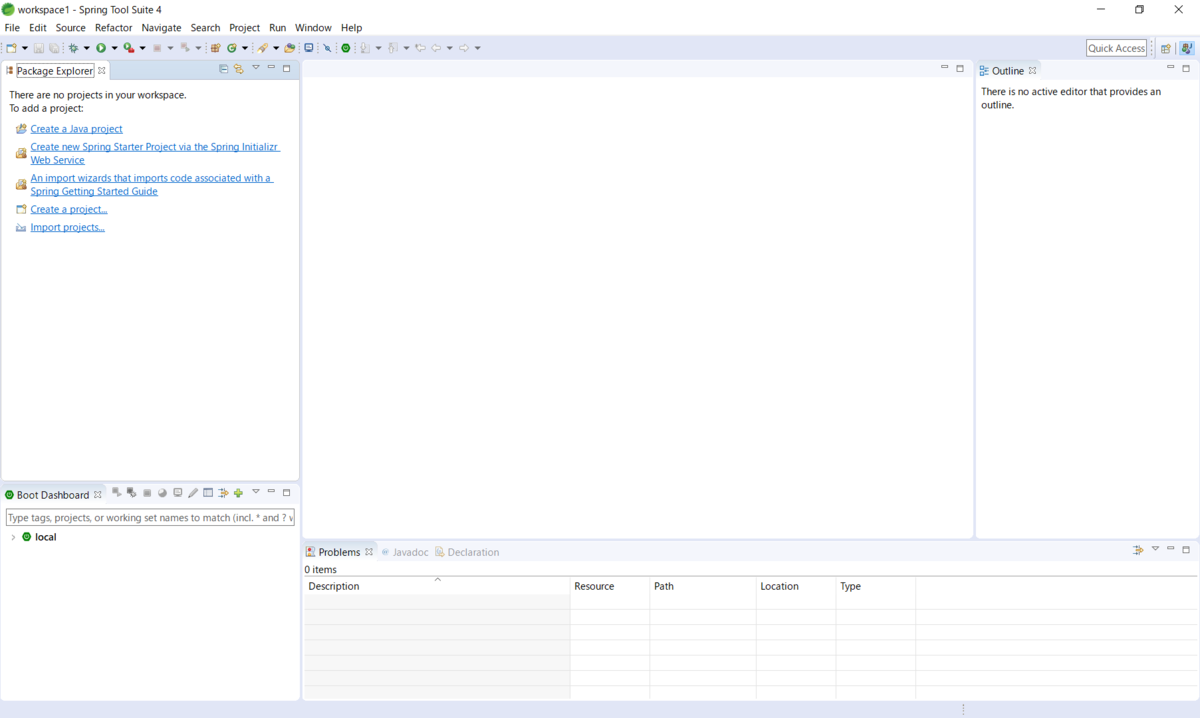Click Collapse All in Package Explorer
This screenshot has height=718, width=1200.
(224, 69)
